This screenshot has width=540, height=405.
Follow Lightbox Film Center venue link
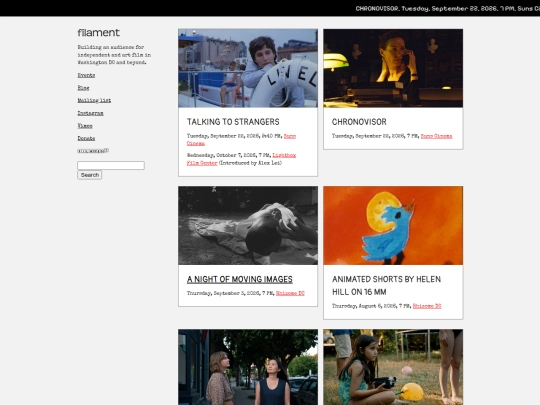coord(241,159)
